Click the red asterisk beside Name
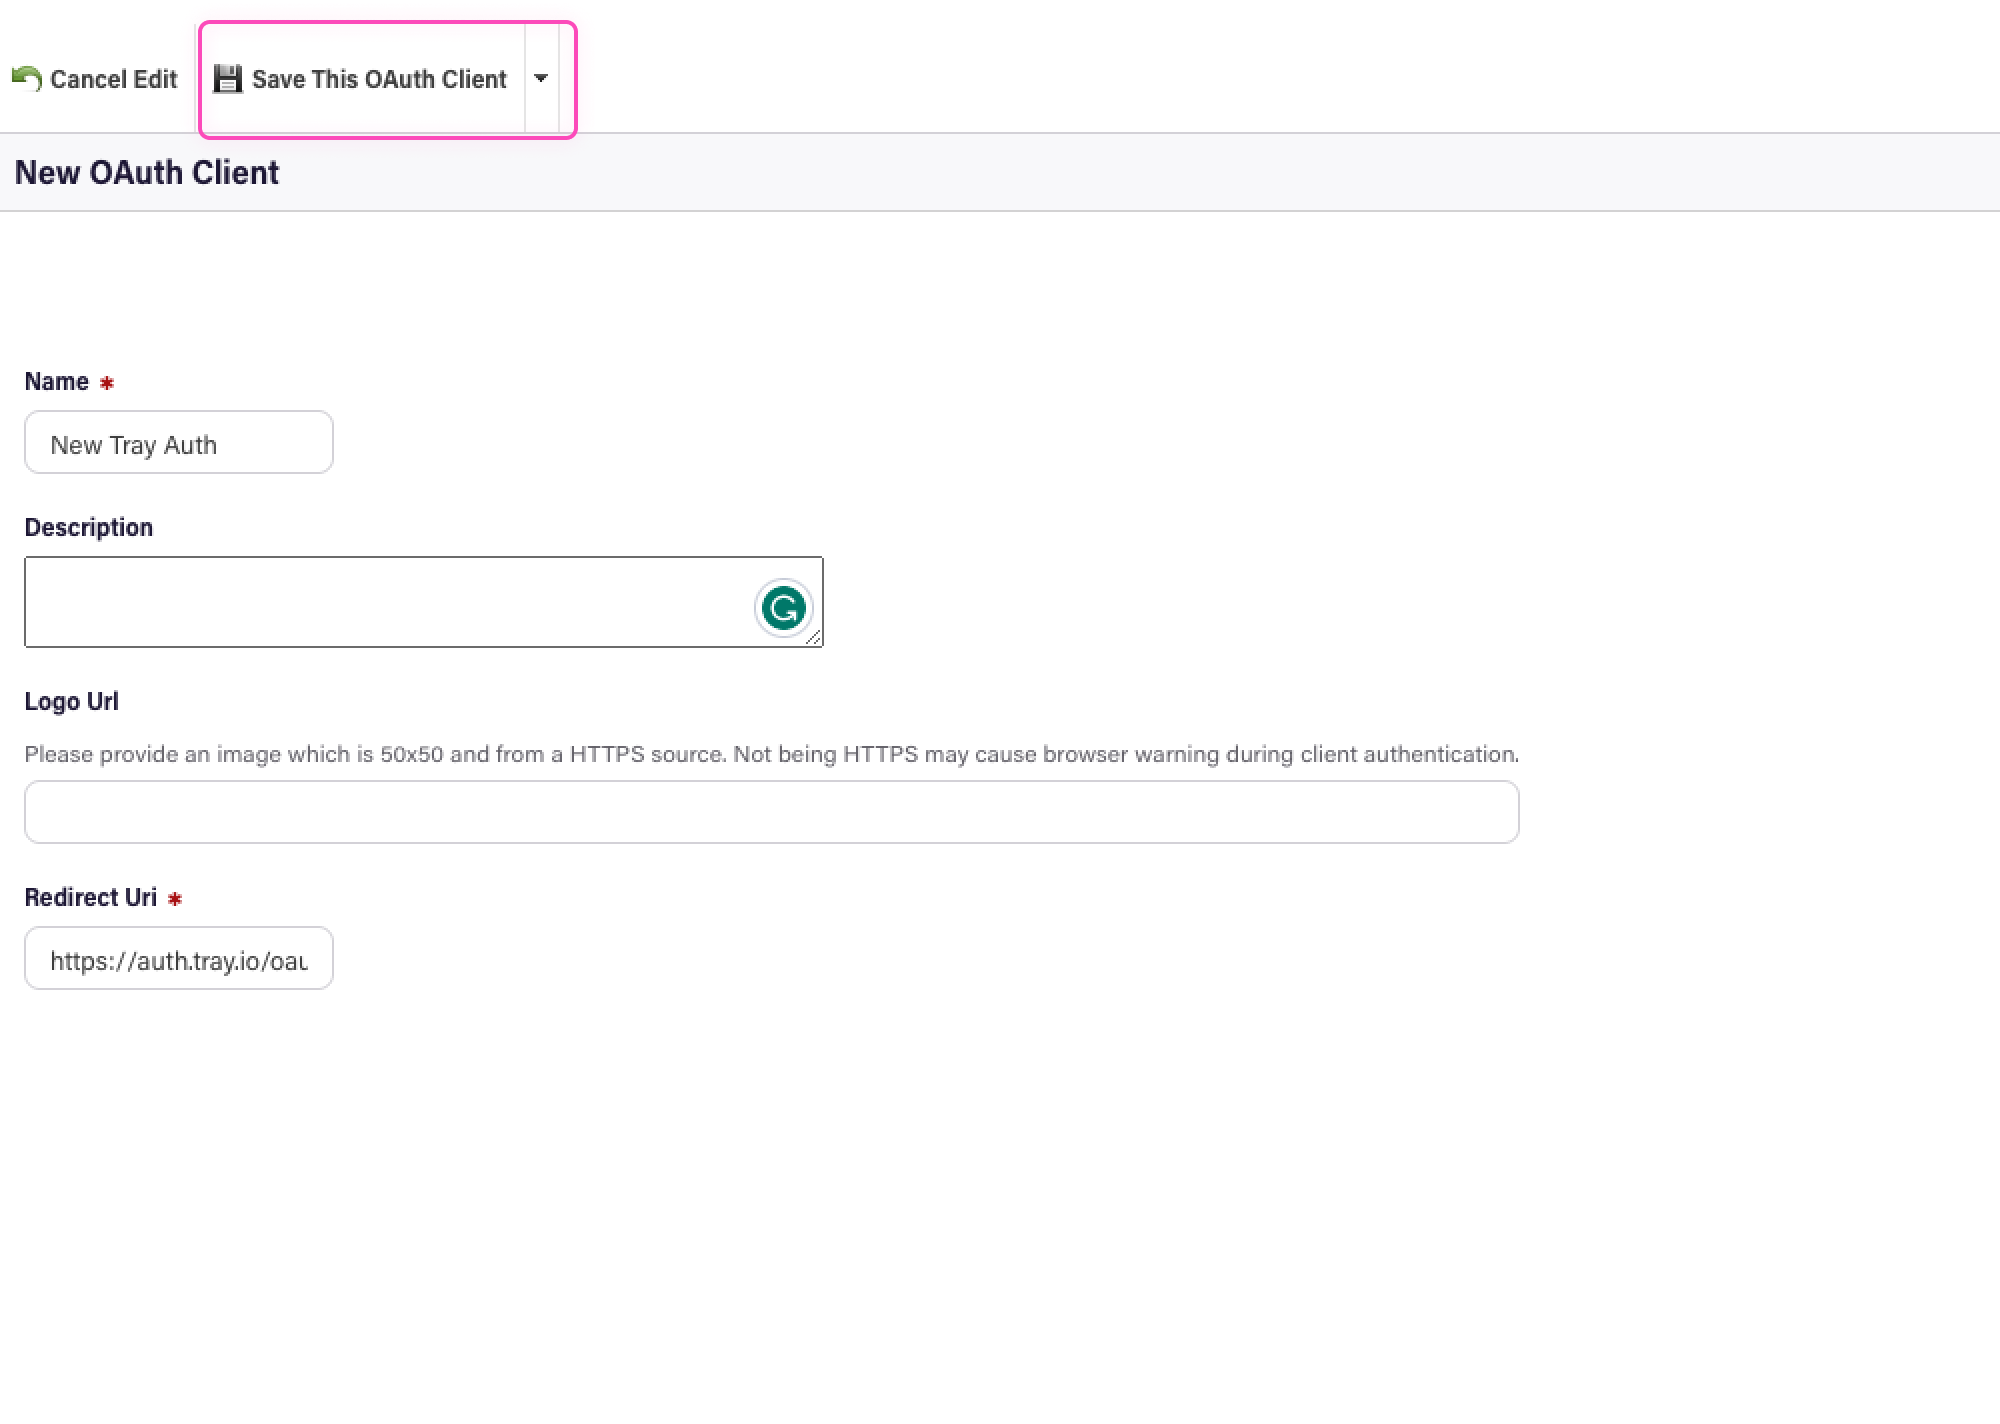The image size is (2000, 1424). (x=107, y=383)
